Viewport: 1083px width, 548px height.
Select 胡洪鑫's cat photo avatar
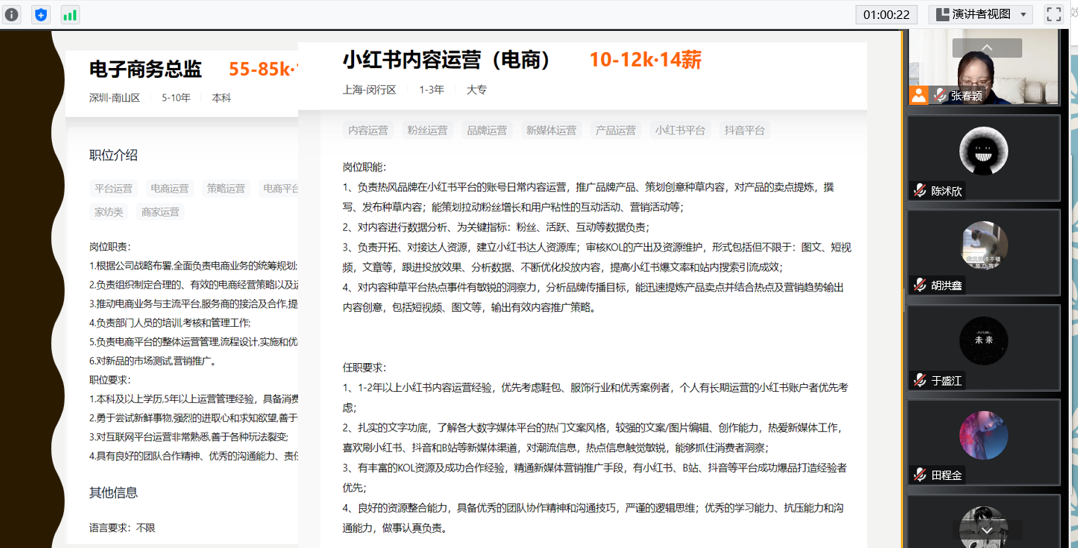pyautogui.click(x=984, y=245)
